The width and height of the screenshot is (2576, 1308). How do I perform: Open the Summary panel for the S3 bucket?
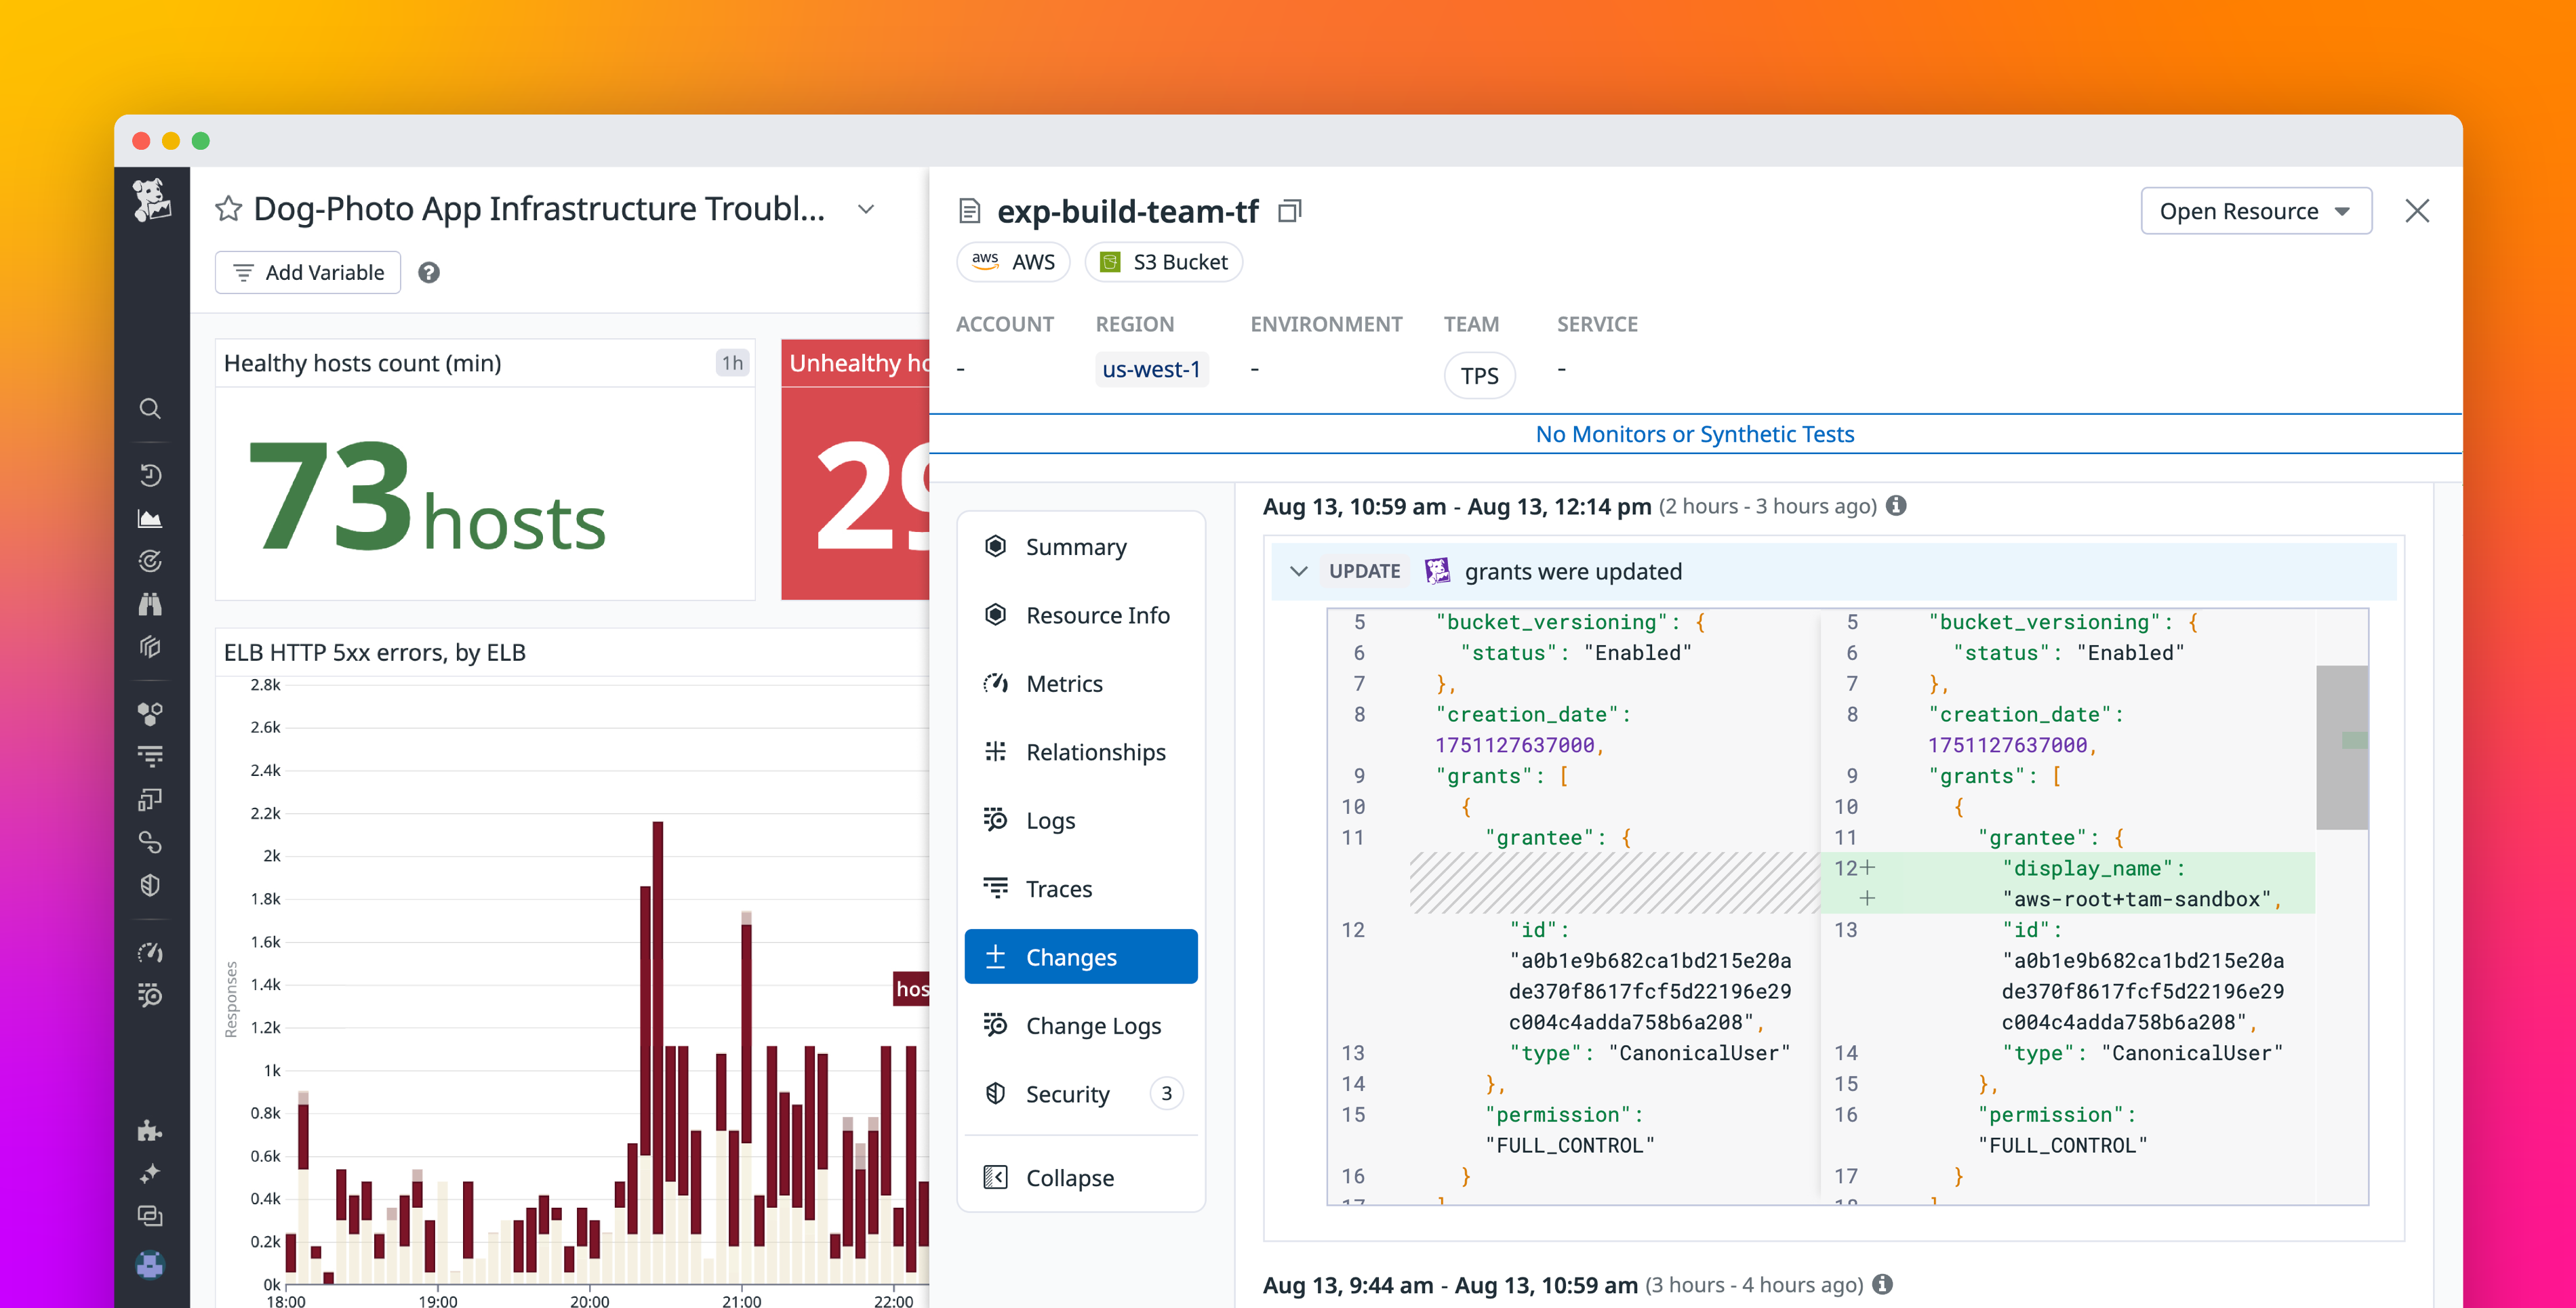pos(1075,547)
